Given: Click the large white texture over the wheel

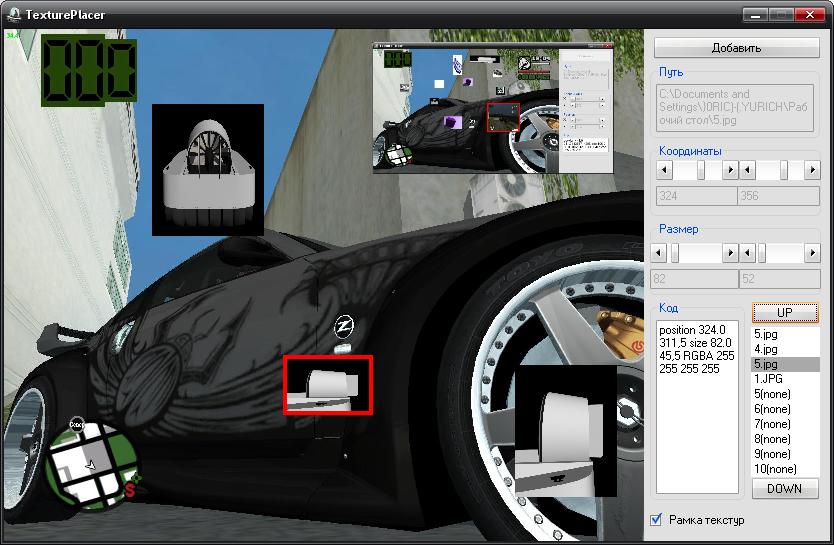Looking at the screenshot, I should [566, 431].
